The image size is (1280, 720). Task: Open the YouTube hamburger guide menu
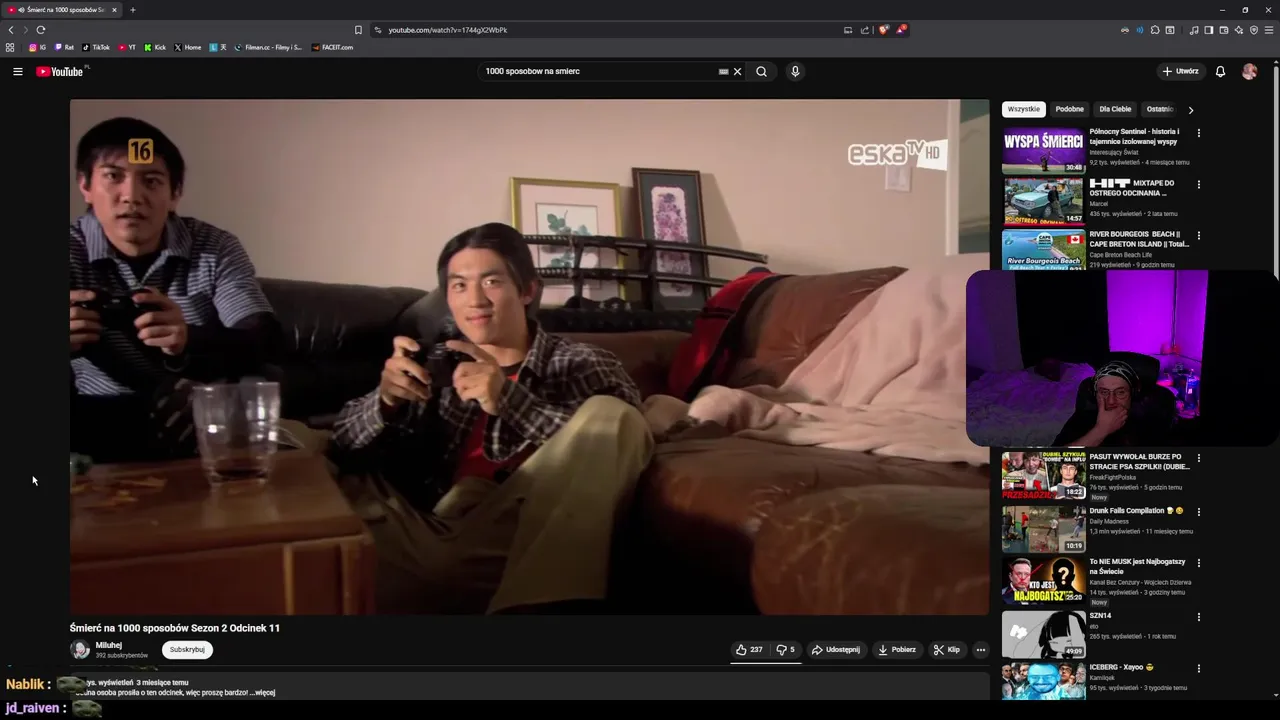pyautogui.click(x=17, y=71)
